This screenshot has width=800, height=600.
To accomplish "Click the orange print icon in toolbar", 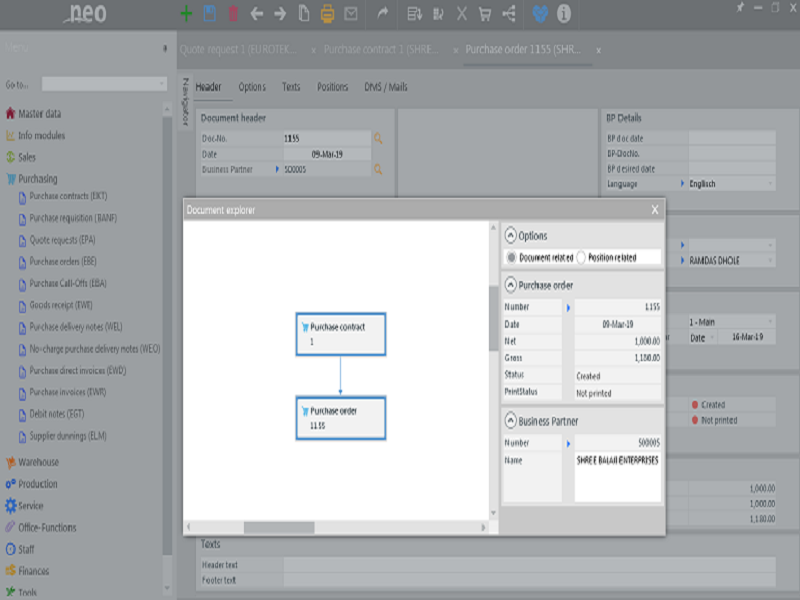I will (x=327, y=14).
